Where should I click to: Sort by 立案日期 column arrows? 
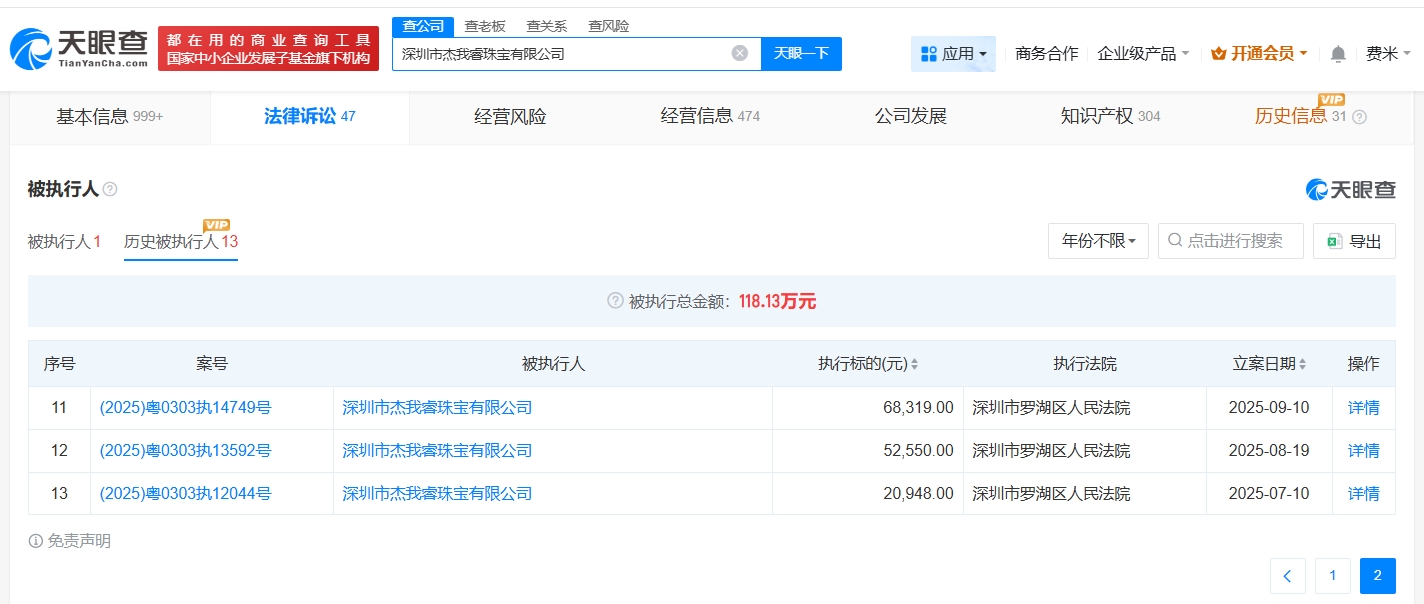click(1302, 364)
